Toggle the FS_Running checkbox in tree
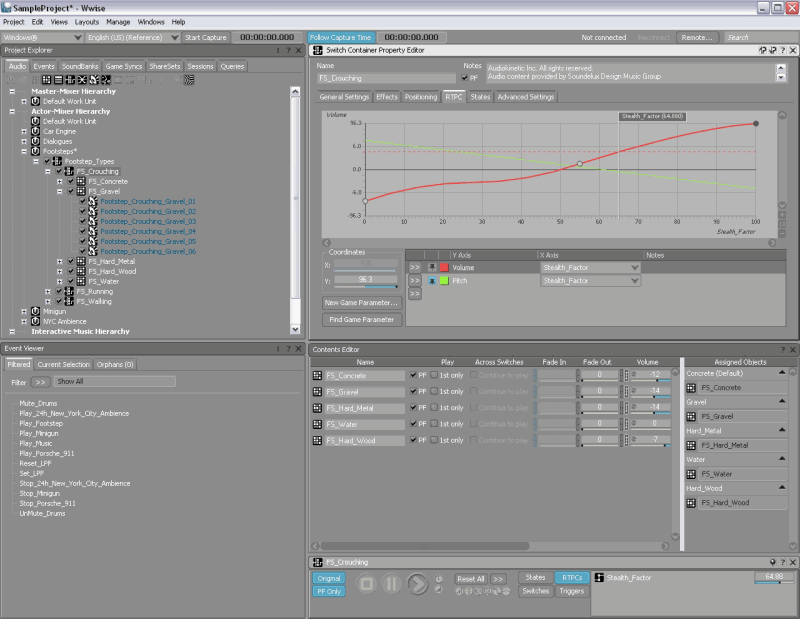This screenshot has height=619, width=800. pyautogui.click(x=59, y=291)
